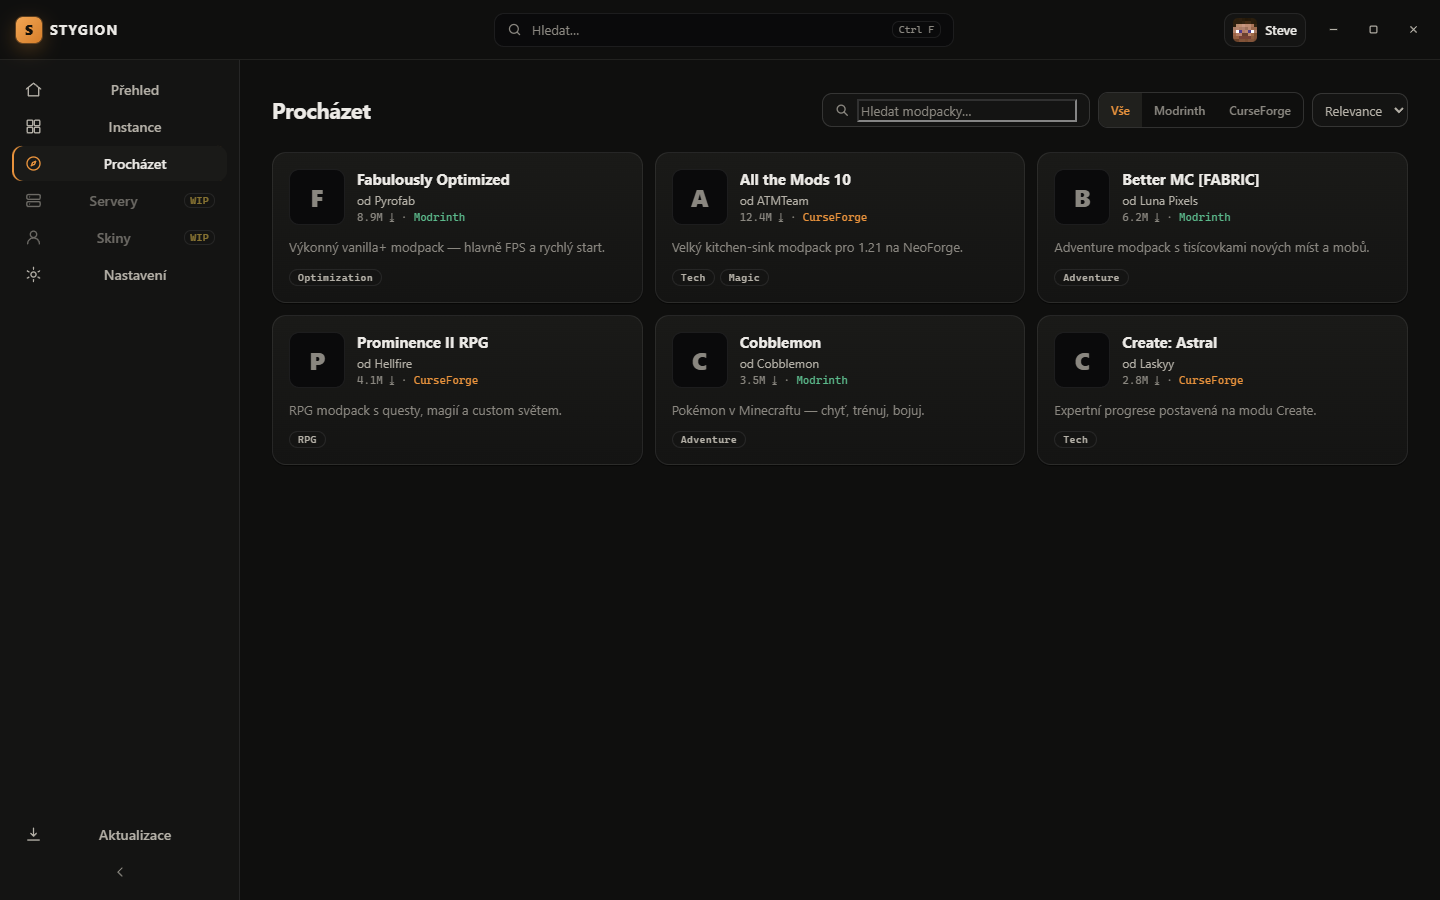Open the Přehled page
This screenshot has height=900, width=1440.
(x=120, y=90)
